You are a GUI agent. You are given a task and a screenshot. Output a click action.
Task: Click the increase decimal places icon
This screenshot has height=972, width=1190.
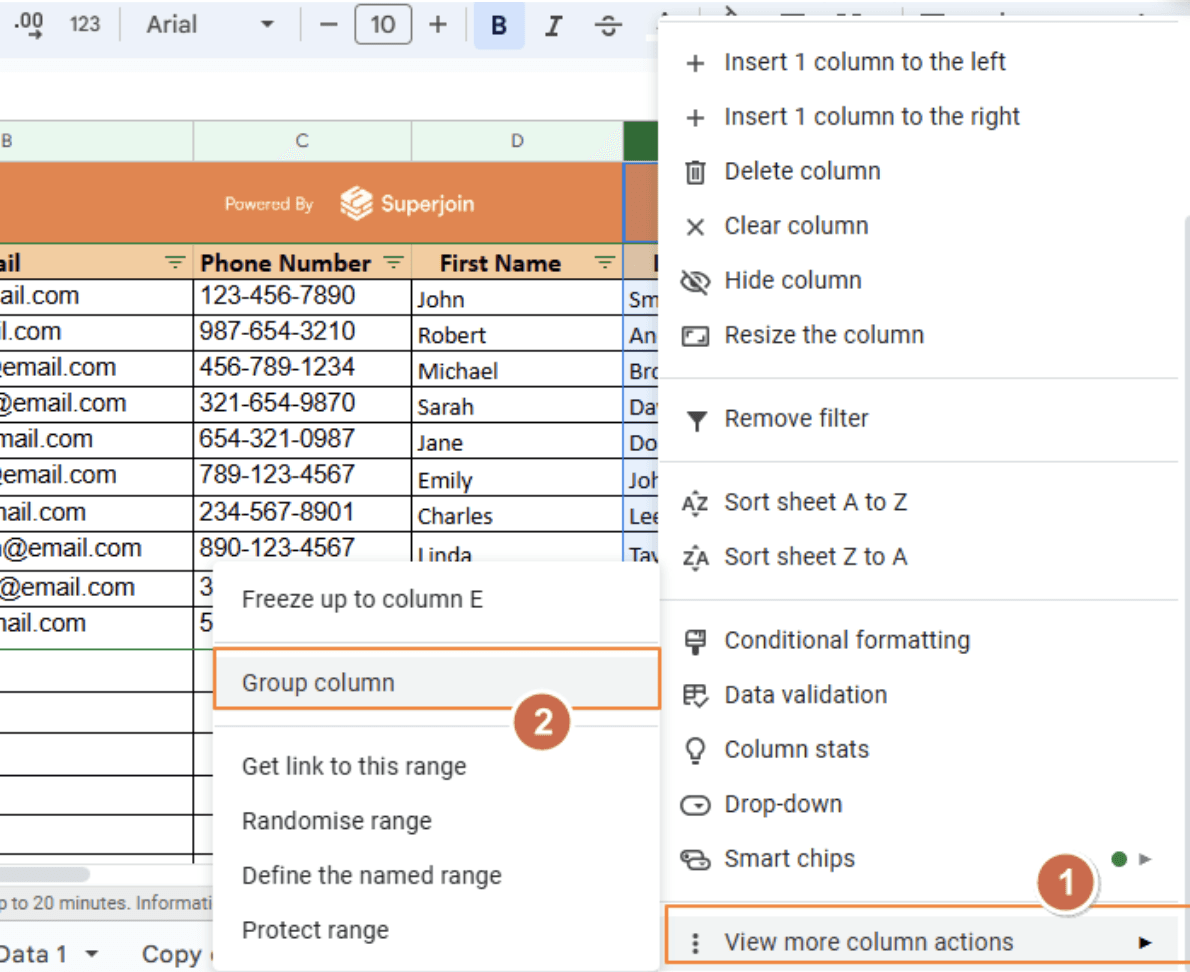pyautogui.click(x=30, y=24)
